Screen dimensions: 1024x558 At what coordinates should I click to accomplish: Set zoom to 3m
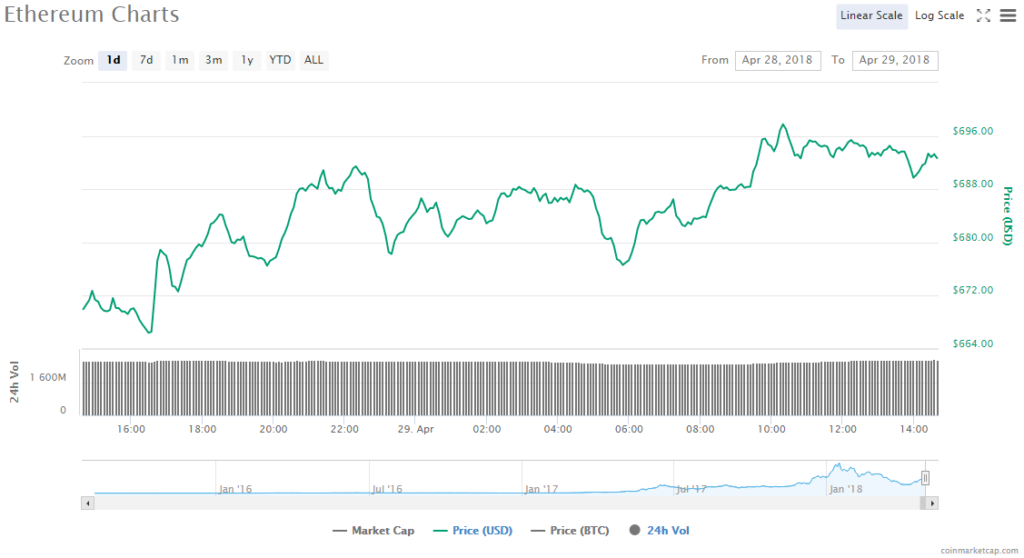214,60
